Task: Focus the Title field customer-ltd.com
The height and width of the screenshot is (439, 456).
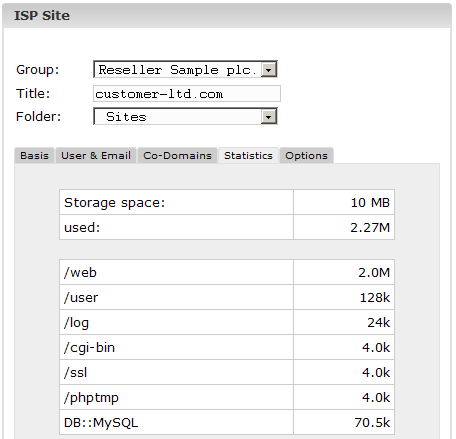Action: [187, 94]
